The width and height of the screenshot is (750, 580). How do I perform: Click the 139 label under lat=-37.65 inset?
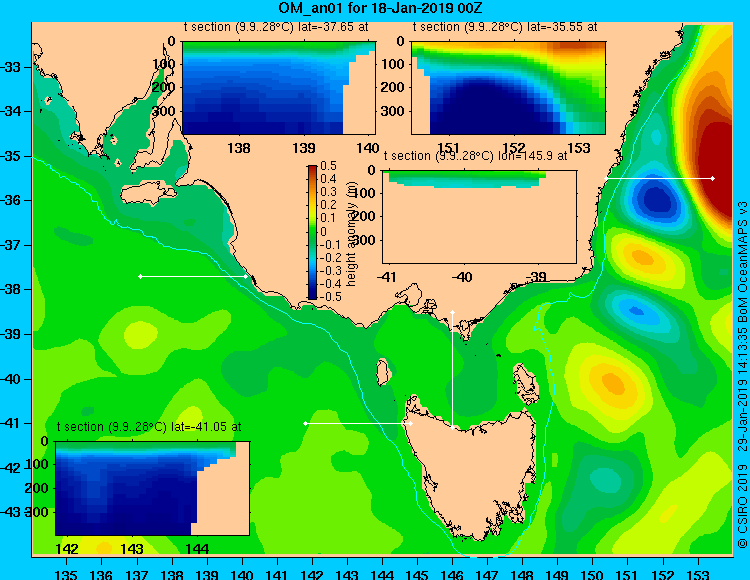click(x=304, y=148)
